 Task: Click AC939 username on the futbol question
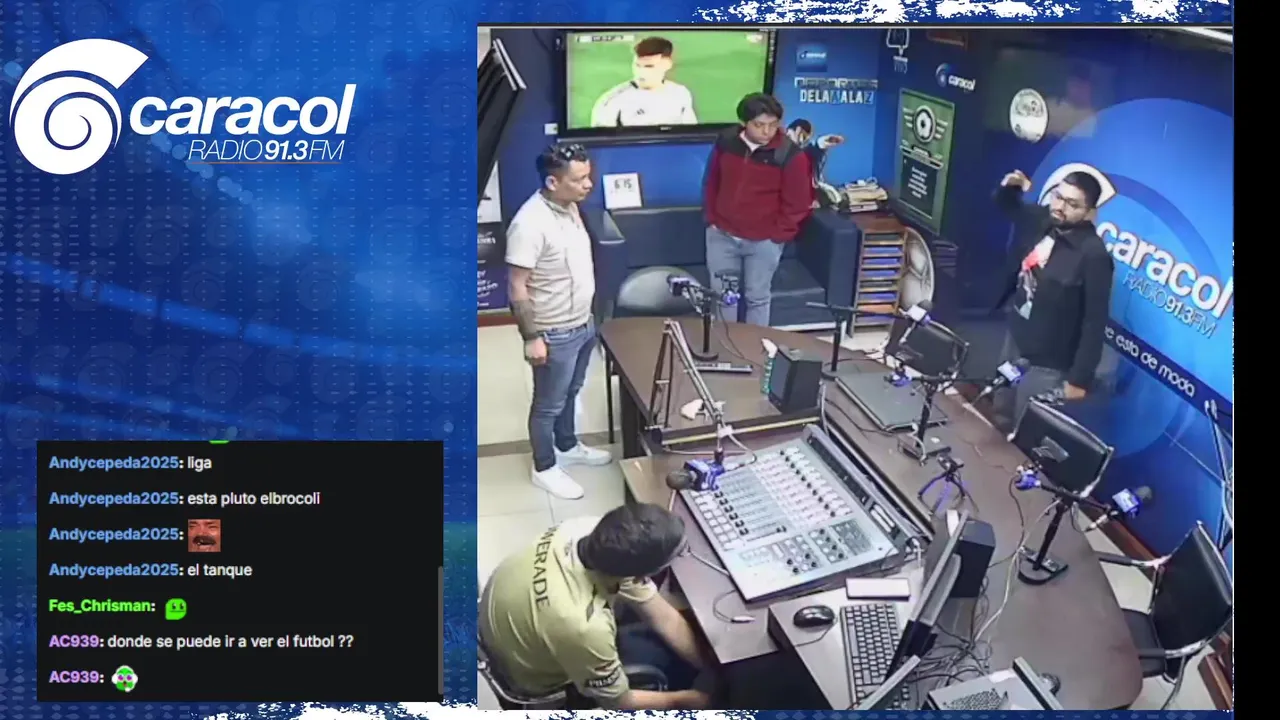click(75, 642)
